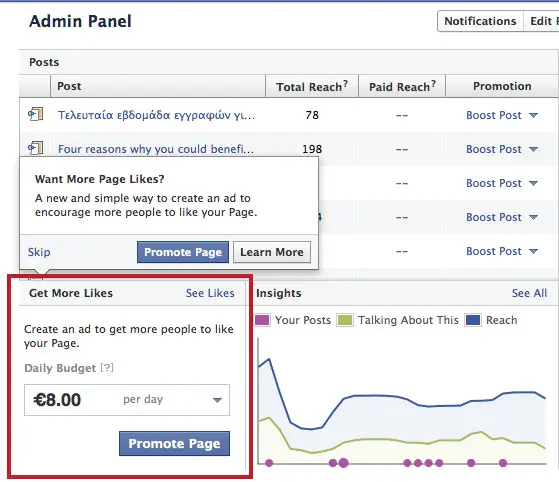The height and width of the screenshot is (482, 559).
Task: Expand Boost Post dropdown for Four reasons post
Action: (x=533, y=149)
